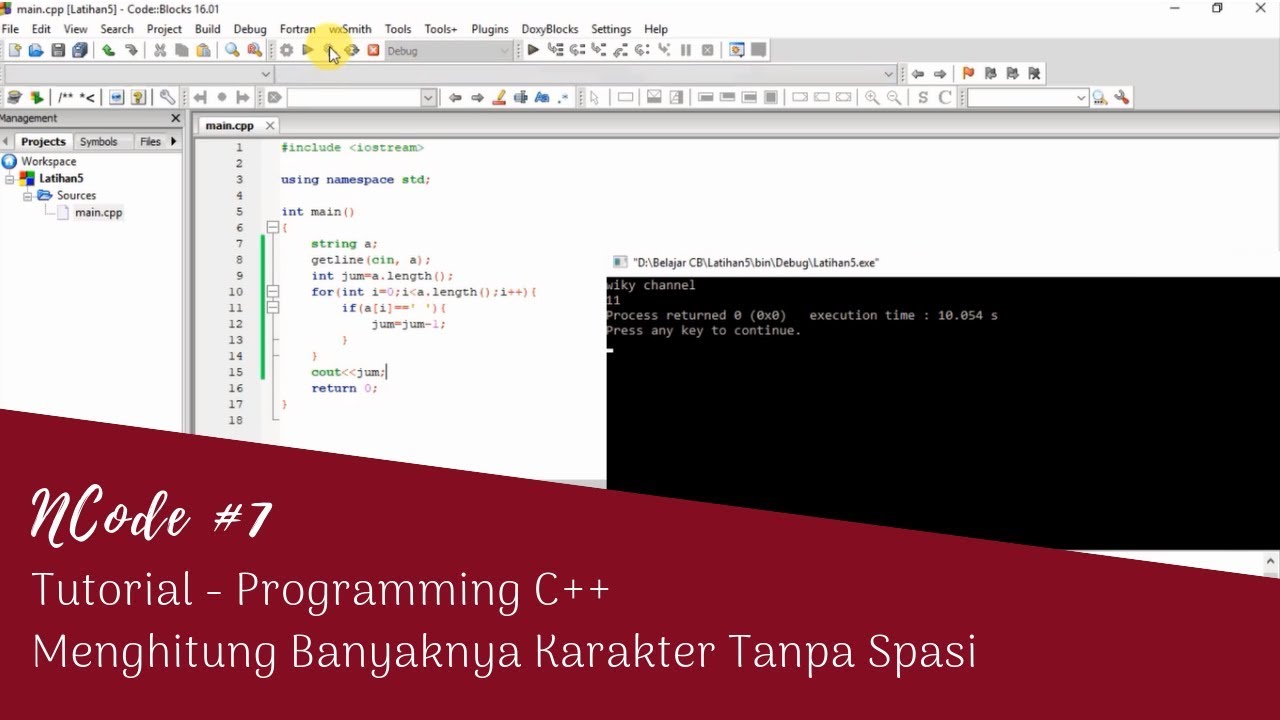Select the Workspace tree item
Screen dimensions: 1280x720
click(49, 161)
